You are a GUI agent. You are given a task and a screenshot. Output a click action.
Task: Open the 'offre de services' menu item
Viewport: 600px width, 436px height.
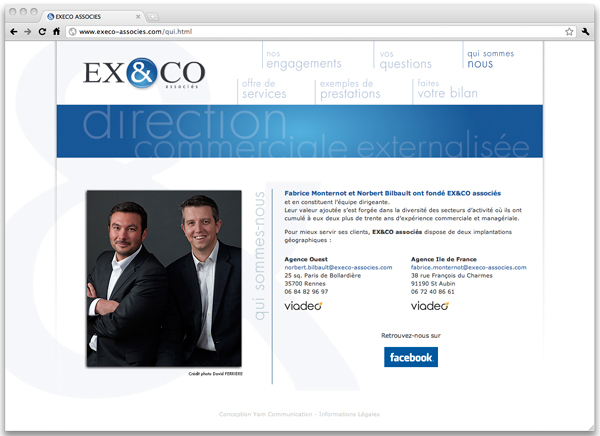[x=264, y=89]
